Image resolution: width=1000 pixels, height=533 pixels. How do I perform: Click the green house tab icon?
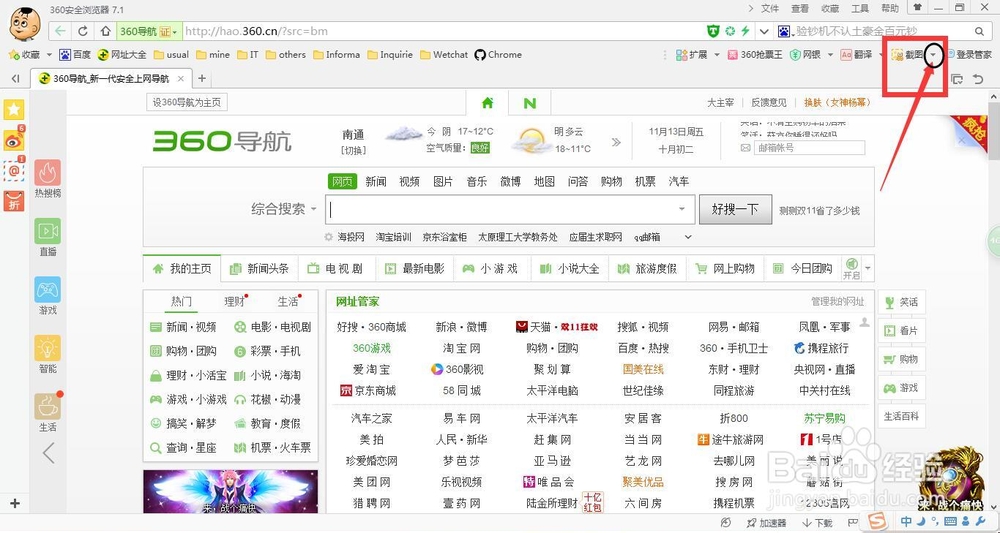tap(487, 103)
